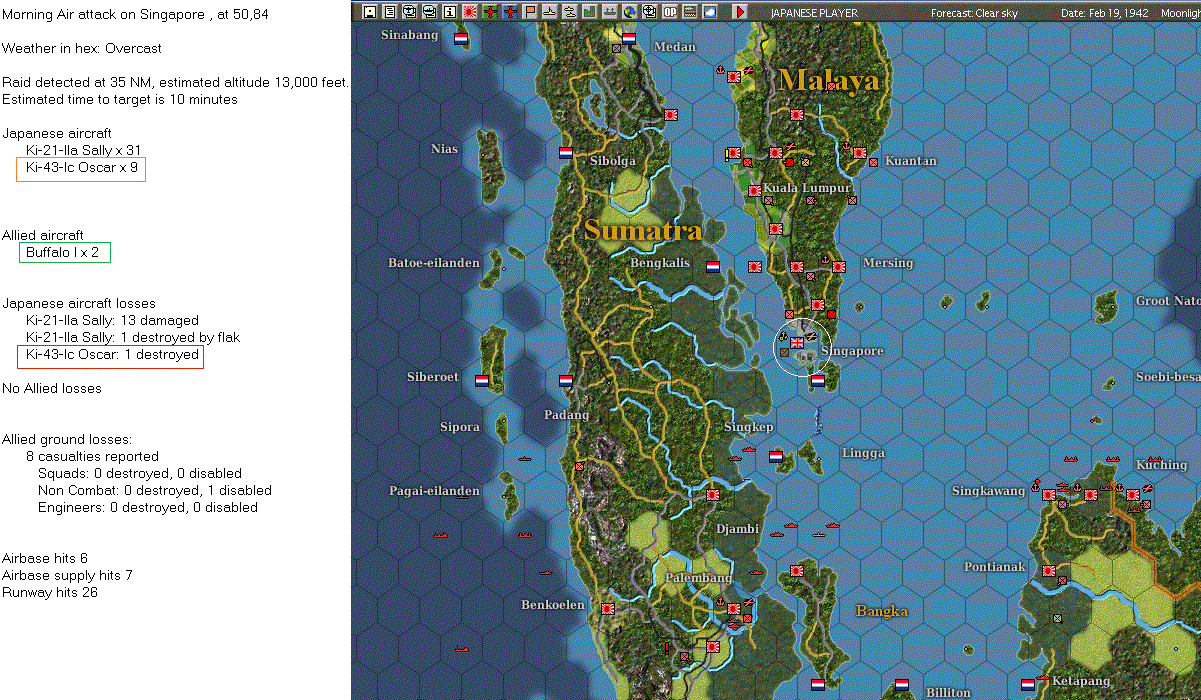Click the Japanese rising sun toolbar icon
This screenshot has width=1201, height=700.
[470, 12]
